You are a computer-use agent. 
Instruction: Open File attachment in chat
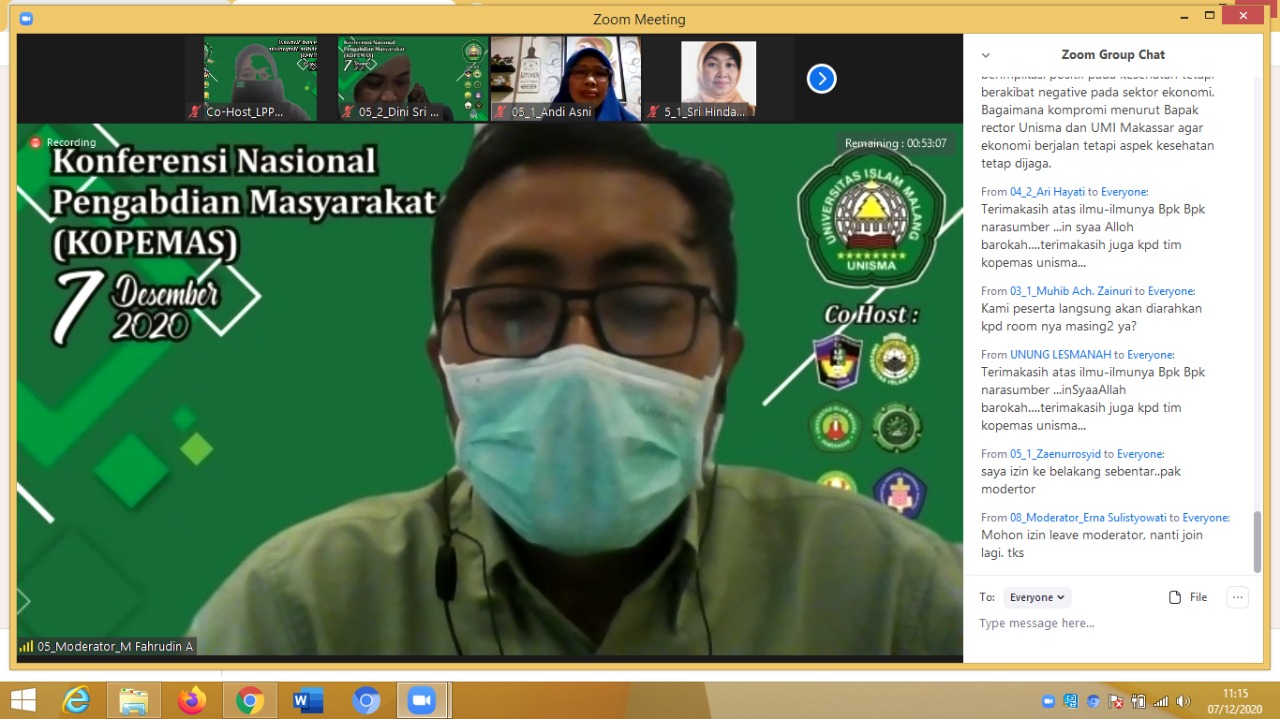point(1188,597)
